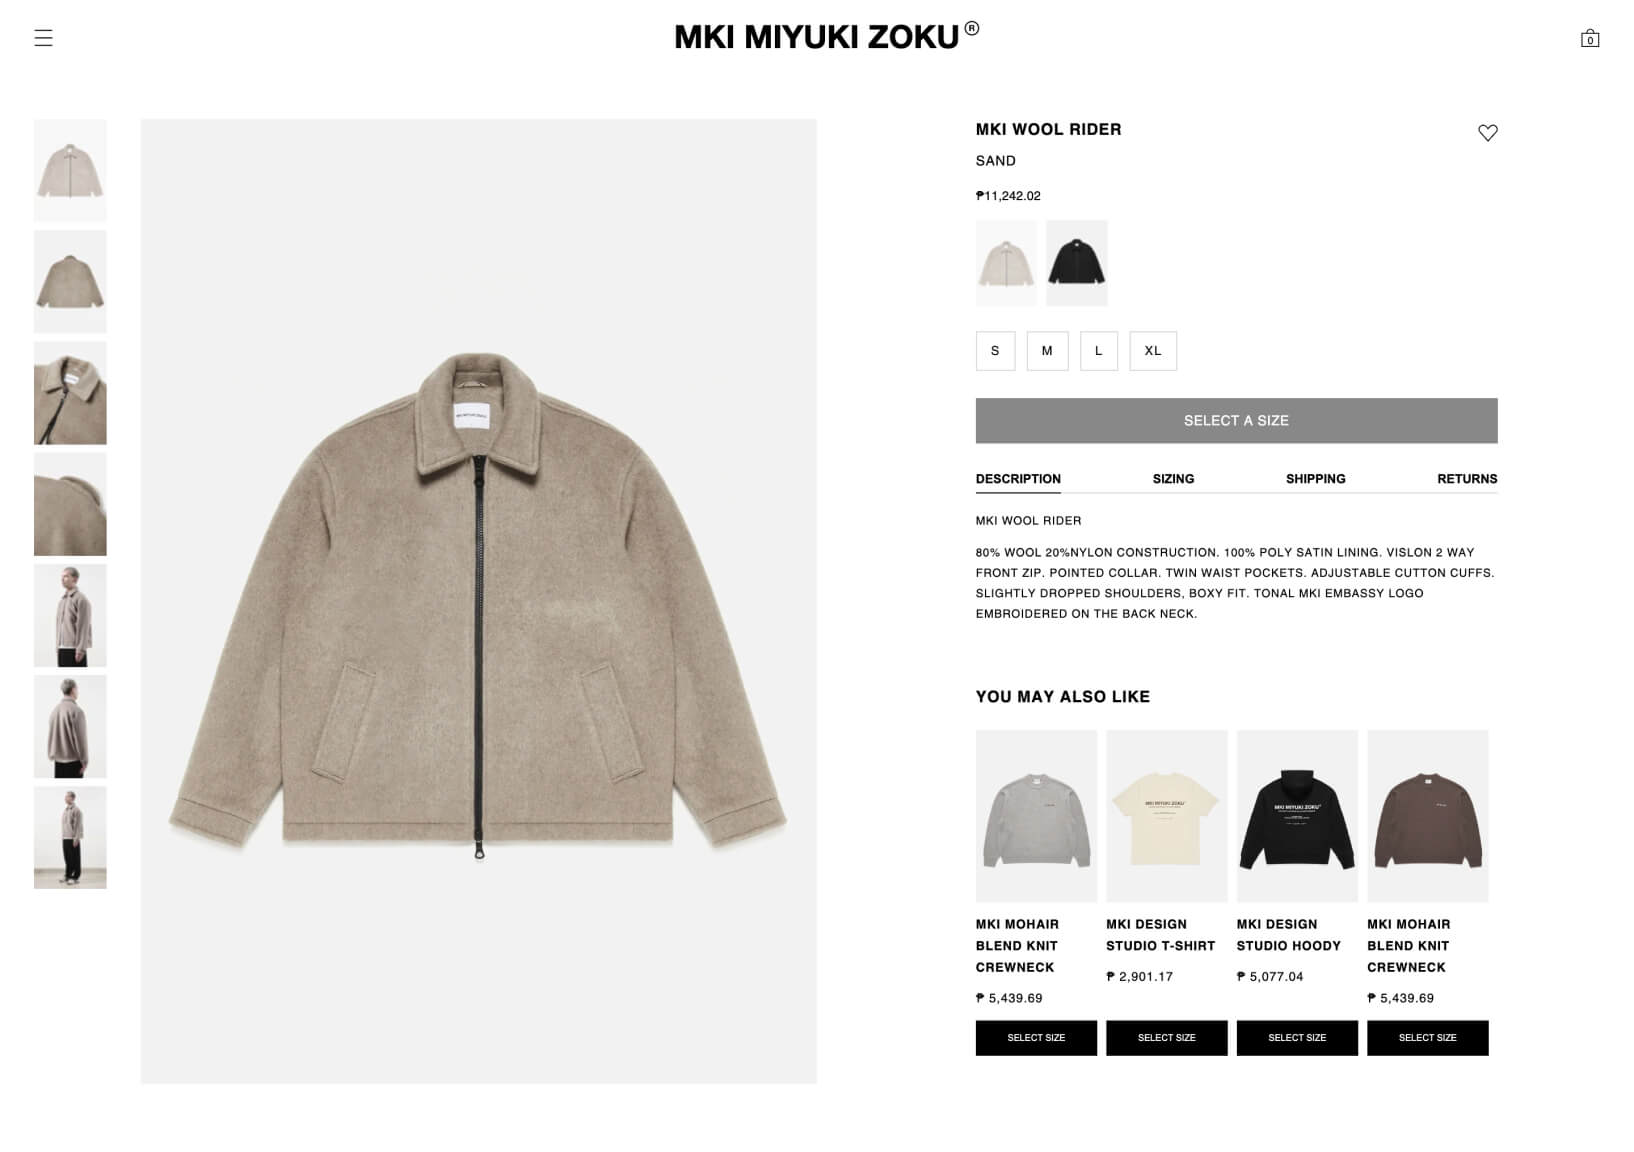This screenshot has width=1634, height=1152.
Task: Choose size XL
Action: tap(1153, 351)
